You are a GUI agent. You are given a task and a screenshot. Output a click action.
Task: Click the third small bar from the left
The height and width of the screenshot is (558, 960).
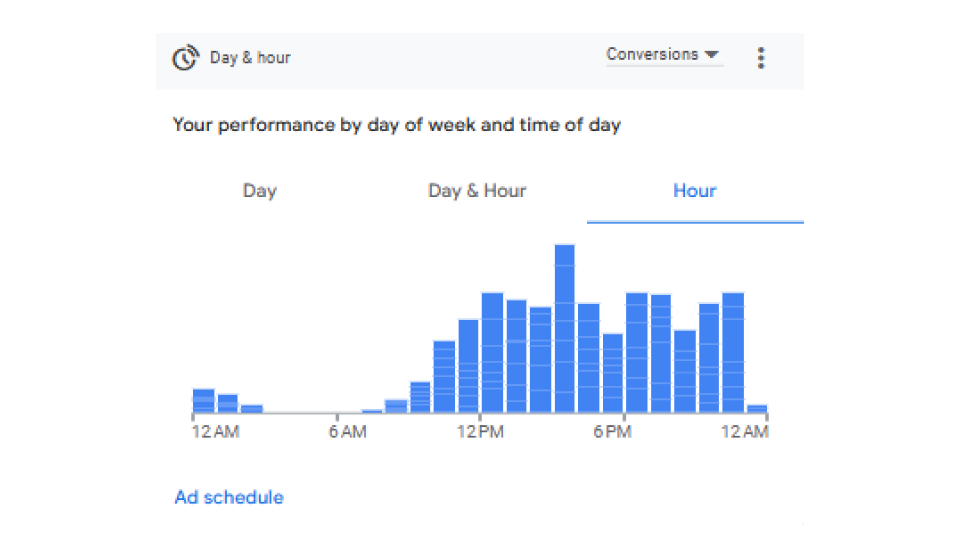click(251, 408)
